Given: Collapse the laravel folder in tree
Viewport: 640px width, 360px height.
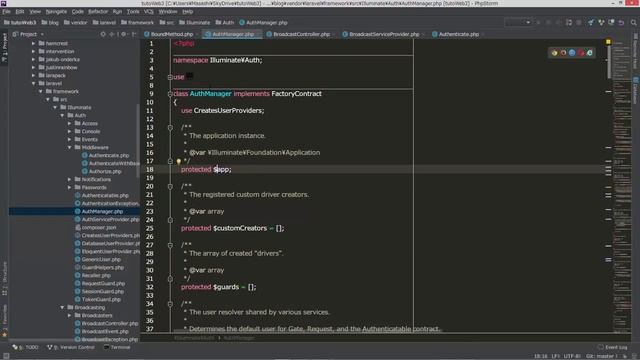Looking at the screenshot, I should [33, 83].
